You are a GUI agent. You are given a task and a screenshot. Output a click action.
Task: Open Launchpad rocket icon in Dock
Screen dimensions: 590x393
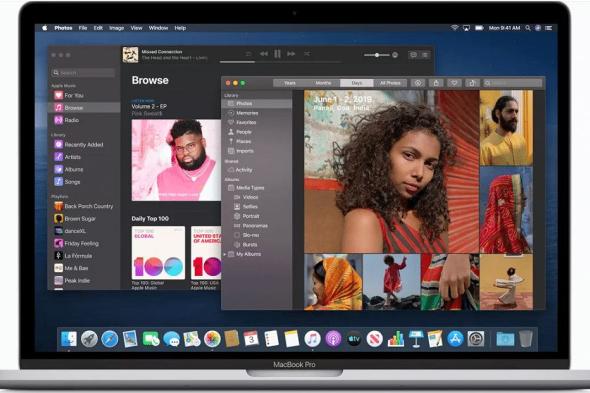pyautogui.click(x=89, y=339)
